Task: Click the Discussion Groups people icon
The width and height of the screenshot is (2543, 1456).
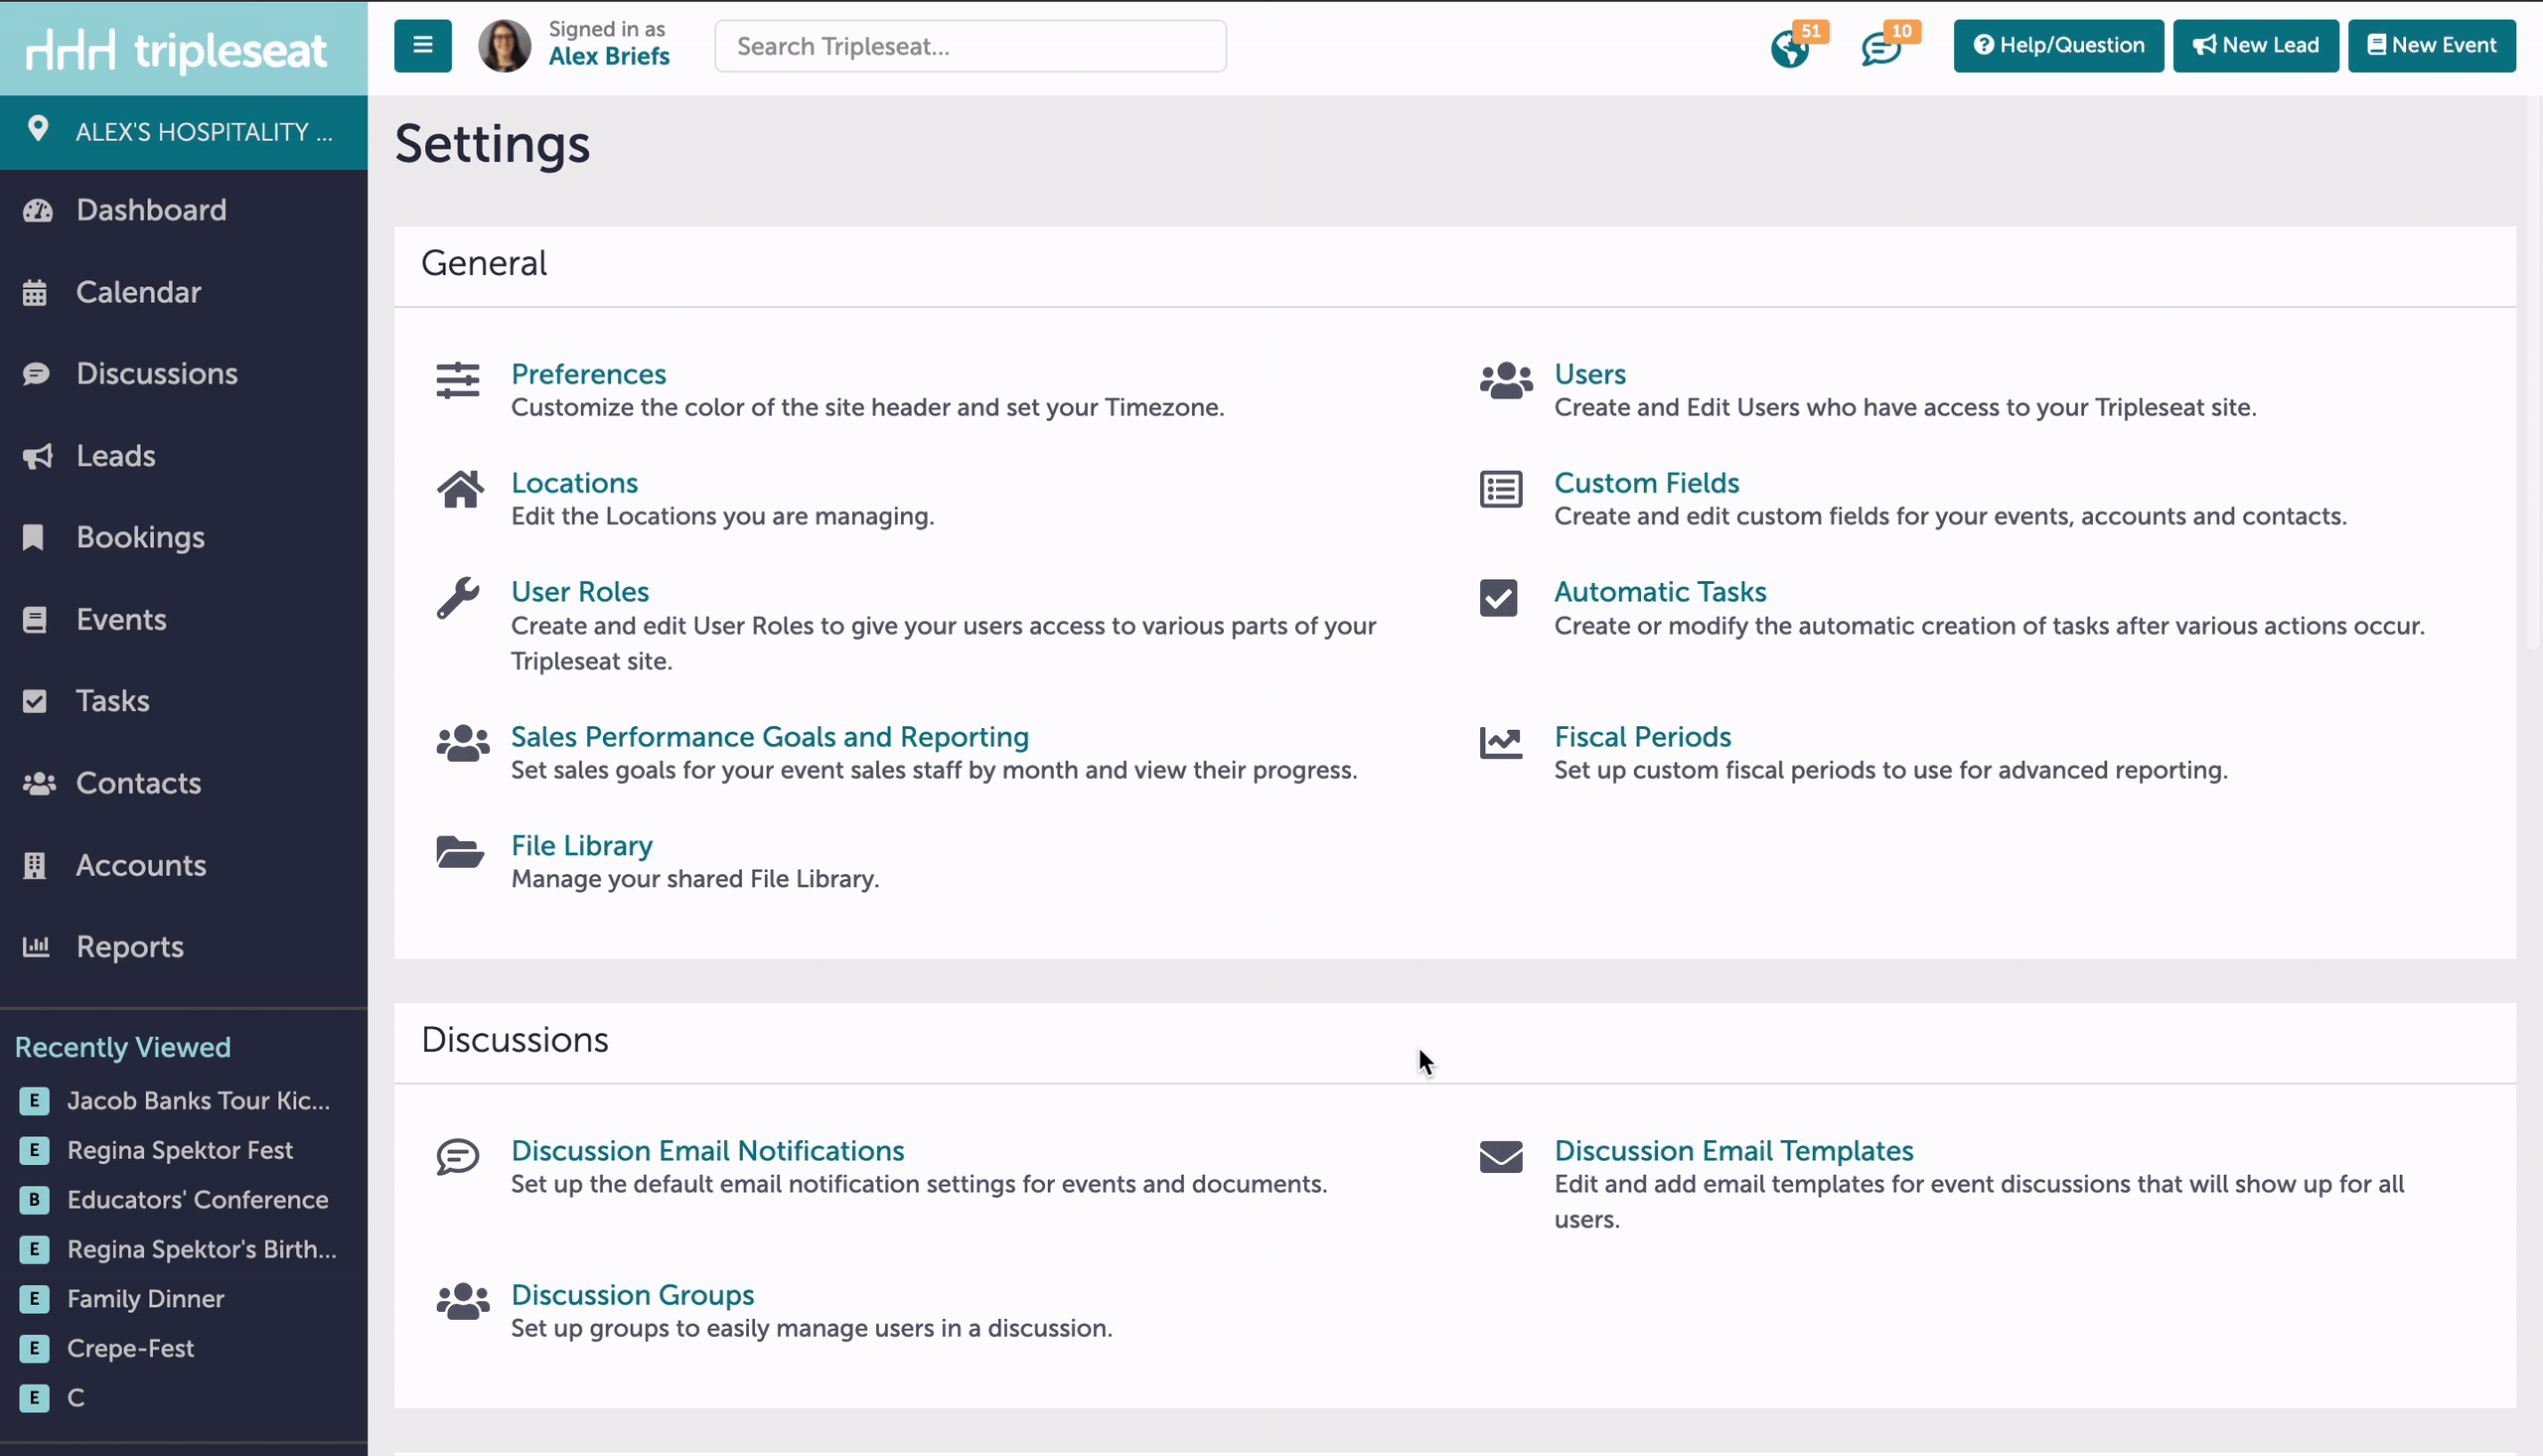Action: 463,1302
